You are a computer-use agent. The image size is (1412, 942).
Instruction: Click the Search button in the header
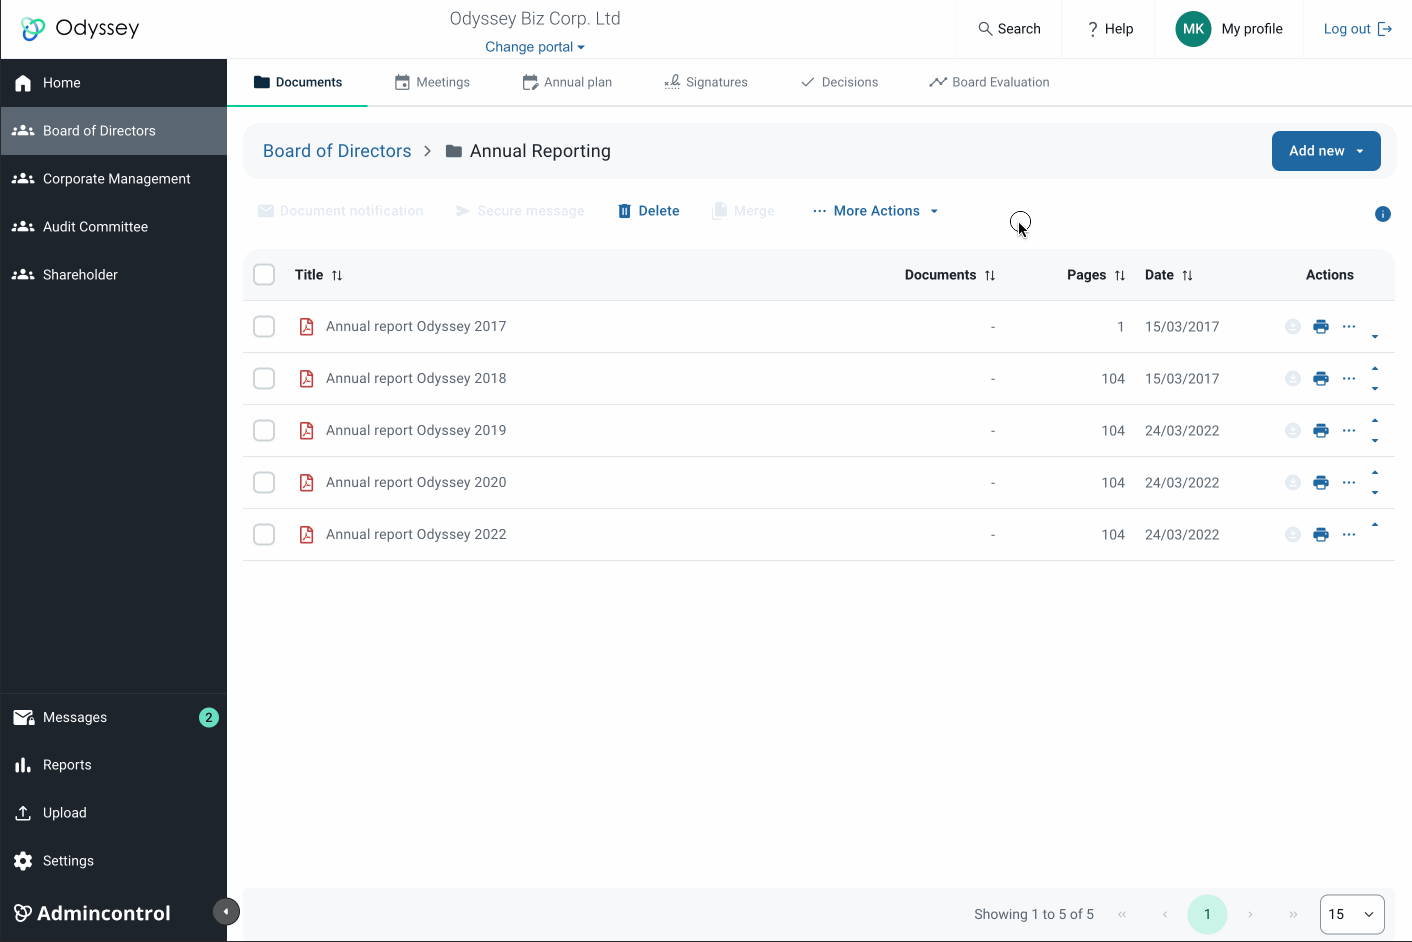pos(1009,29)
